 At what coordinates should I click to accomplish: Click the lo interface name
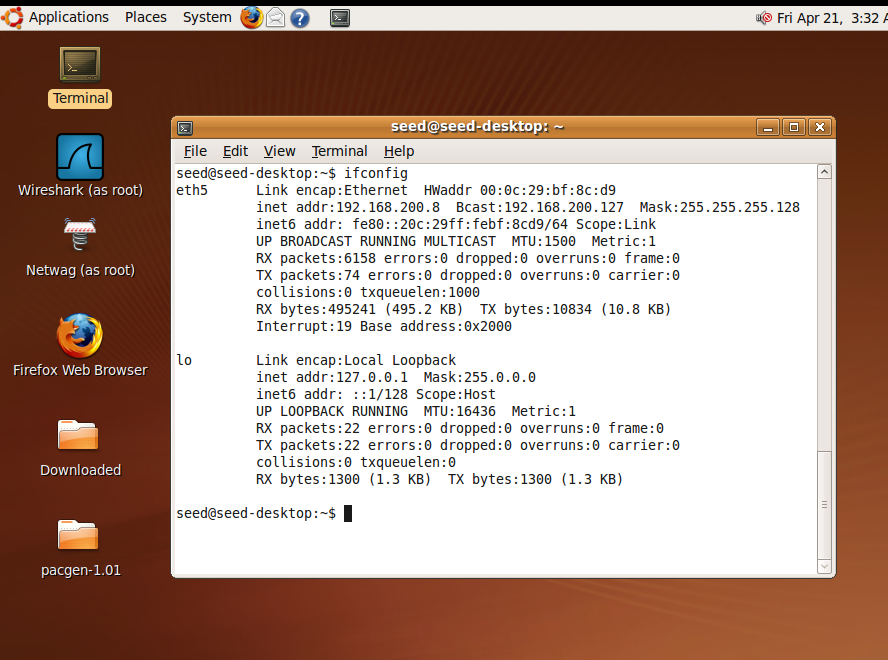tap(184, 360)
